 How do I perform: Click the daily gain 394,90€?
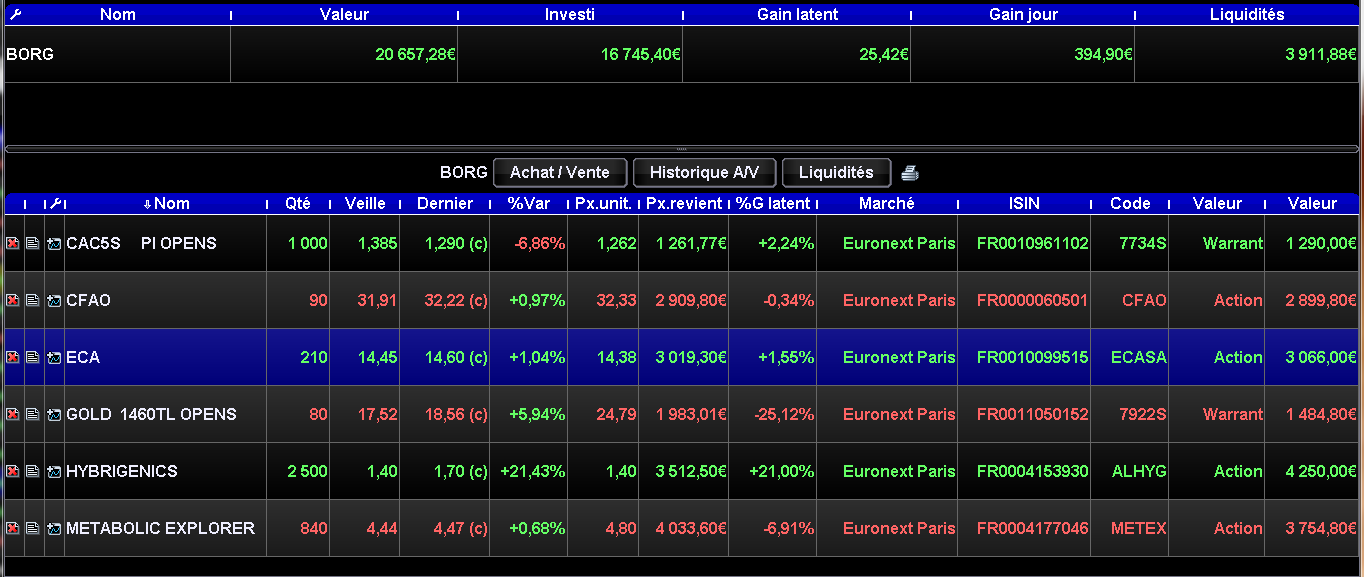pyautogui.click(x=1104, y=54)
